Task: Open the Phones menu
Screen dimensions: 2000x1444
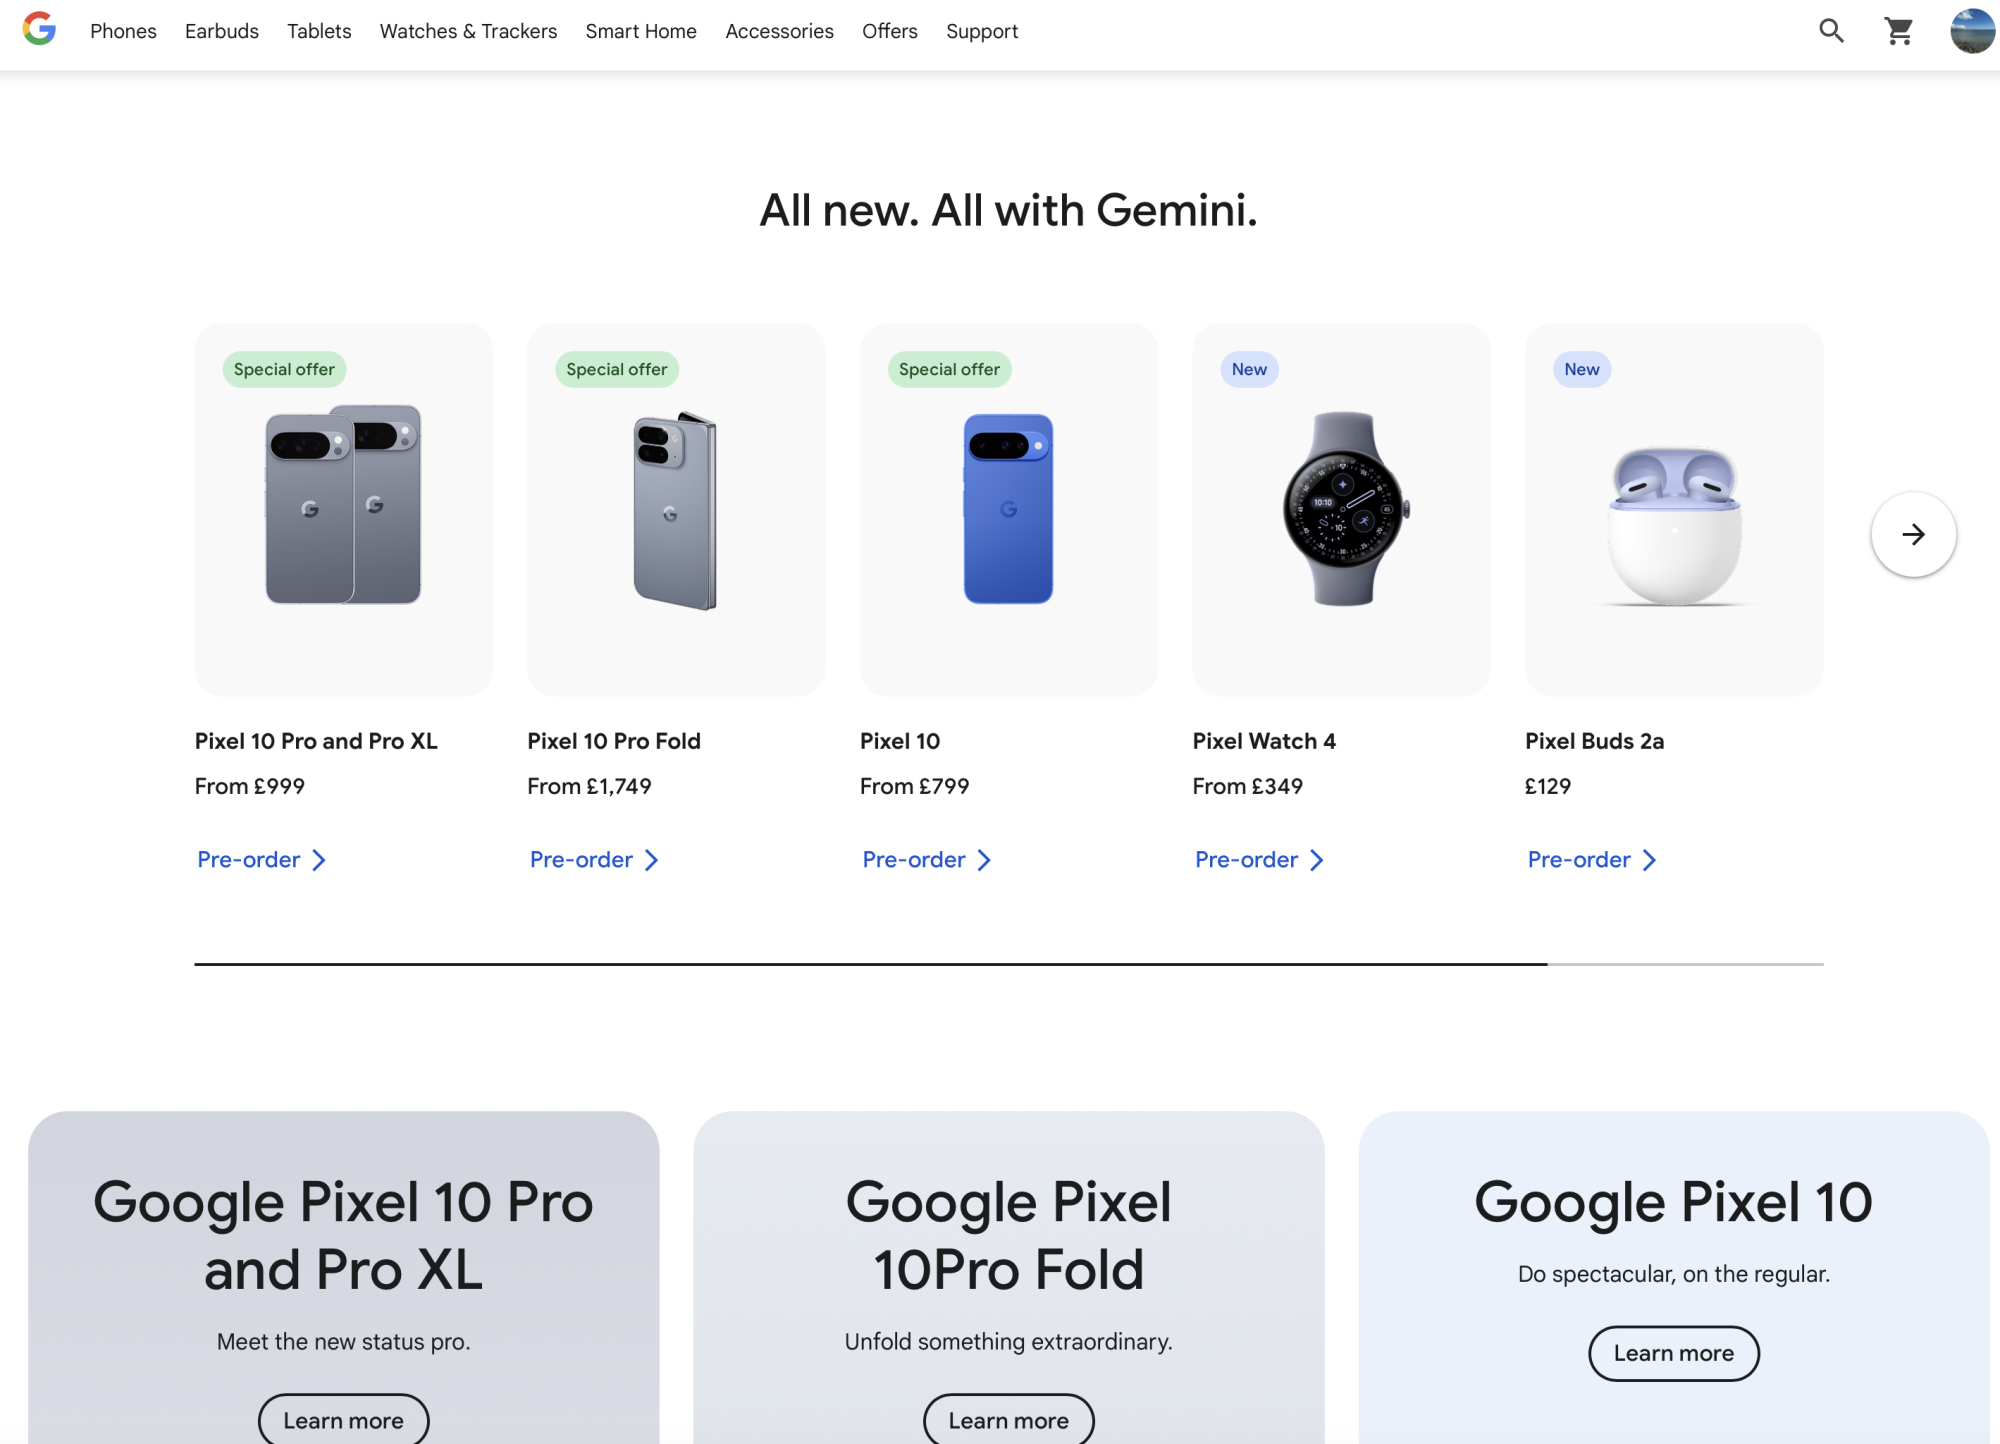Action: coord(123,31)
